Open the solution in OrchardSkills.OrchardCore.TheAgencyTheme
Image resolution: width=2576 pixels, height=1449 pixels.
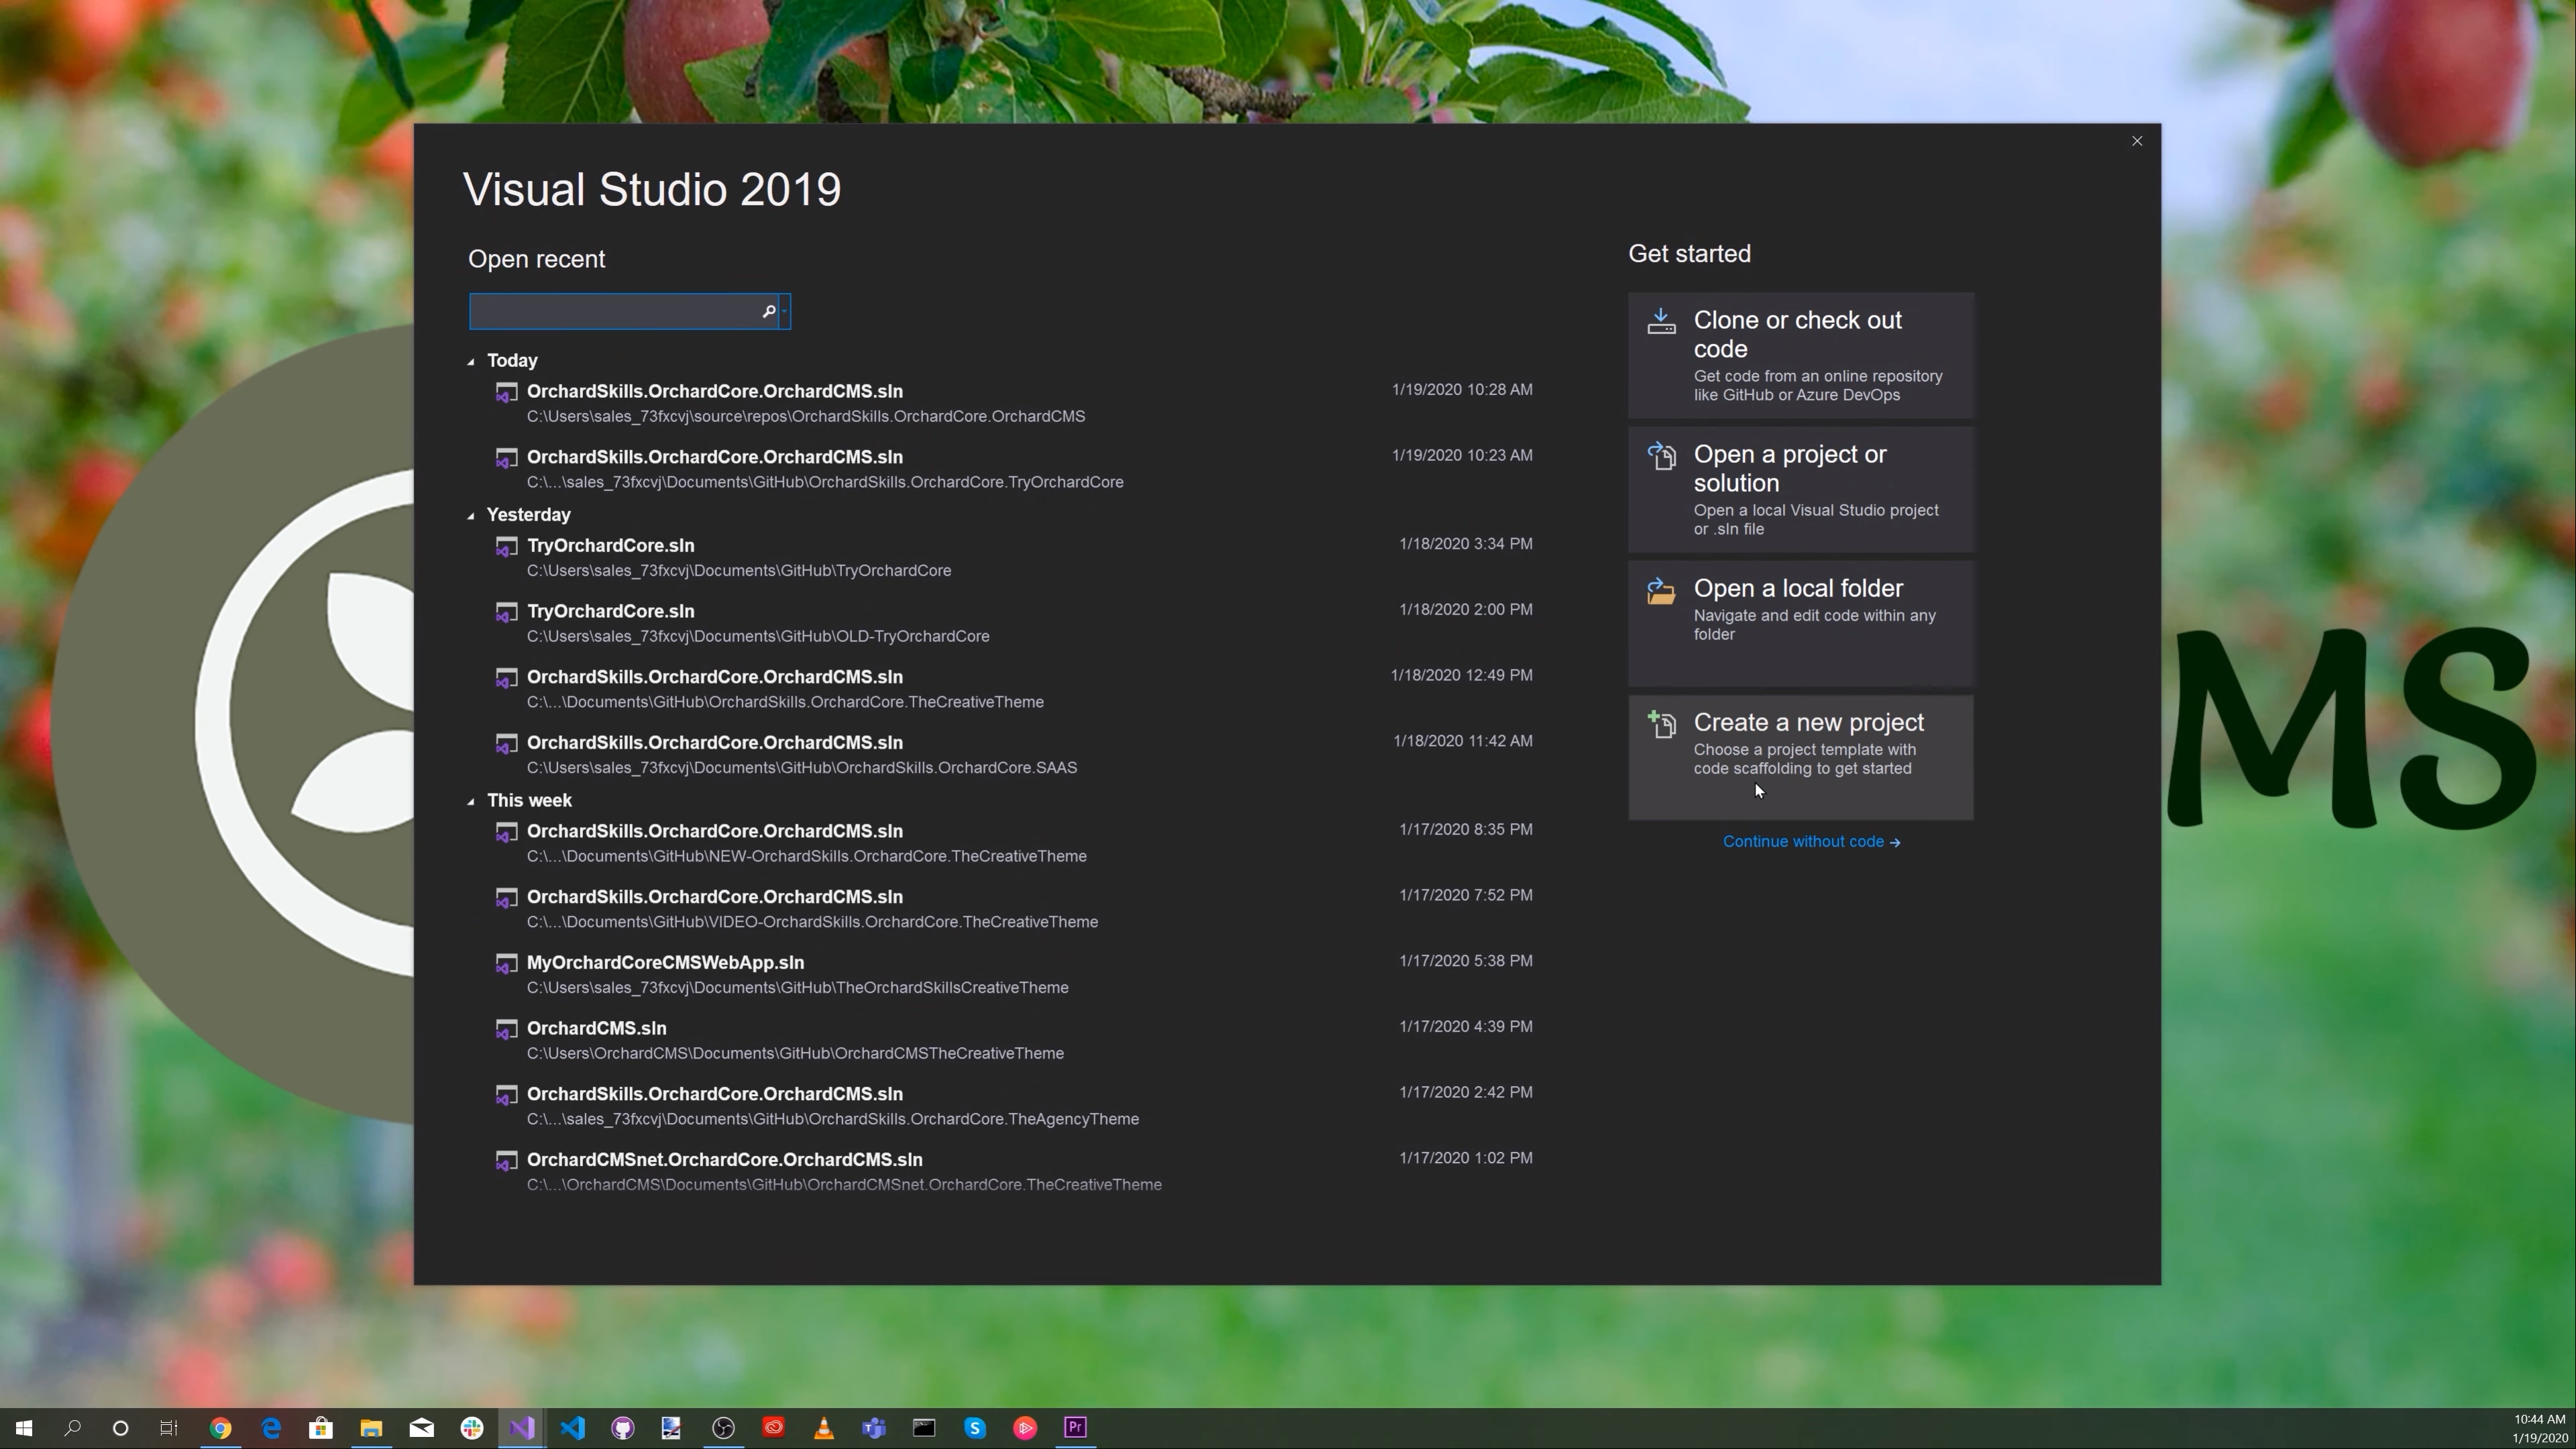[1013, 1106]
